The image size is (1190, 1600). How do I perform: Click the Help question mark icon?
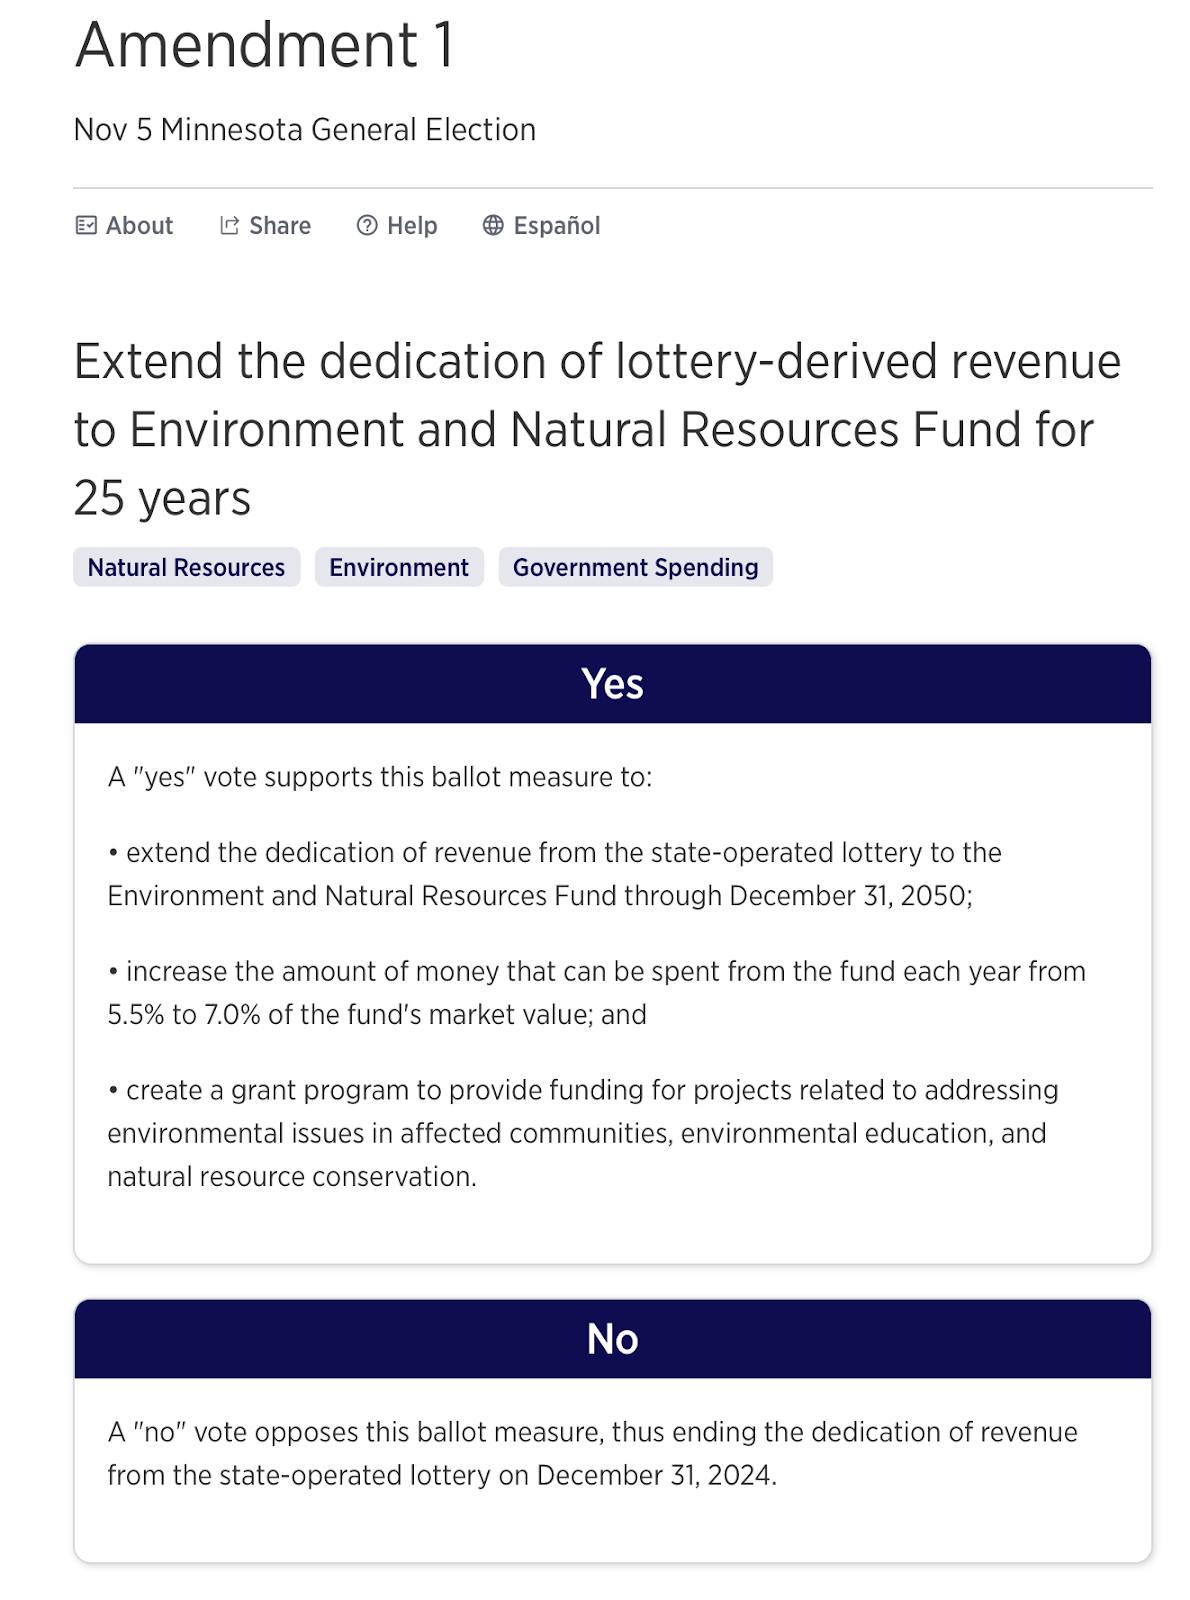(x=367, y=226)
